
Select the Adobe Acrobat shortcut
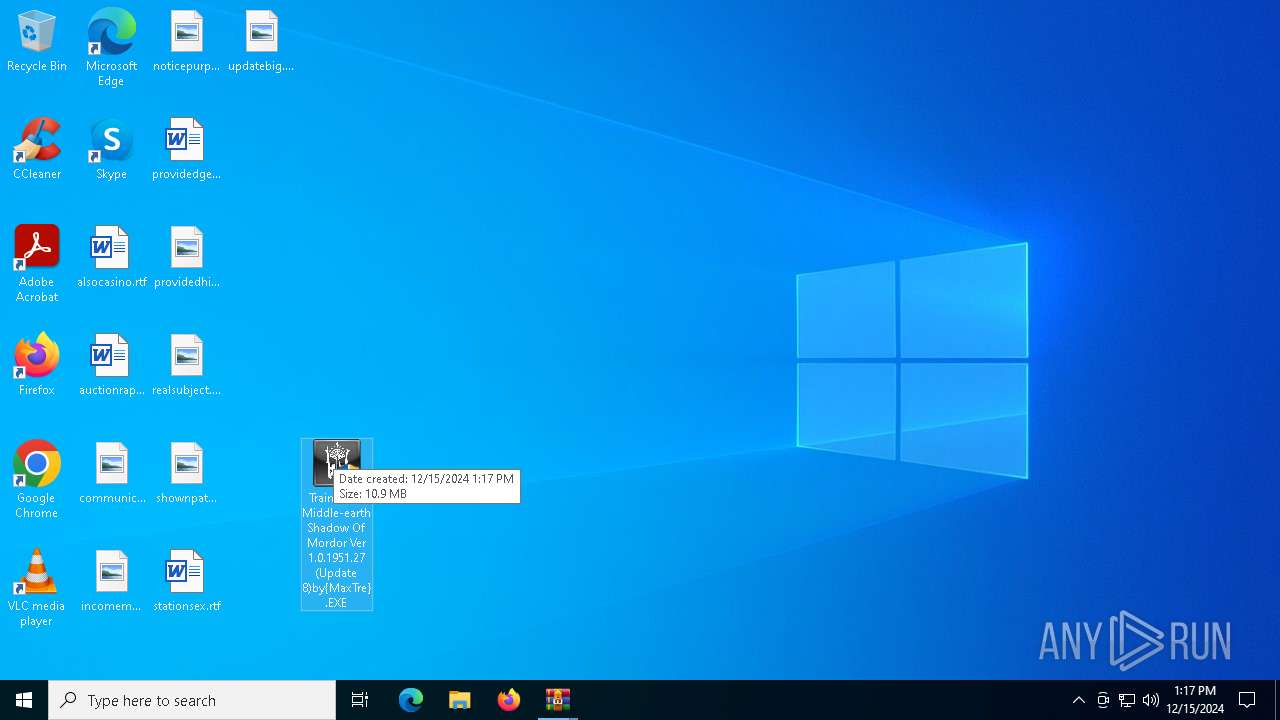click(x=37, y=264)
